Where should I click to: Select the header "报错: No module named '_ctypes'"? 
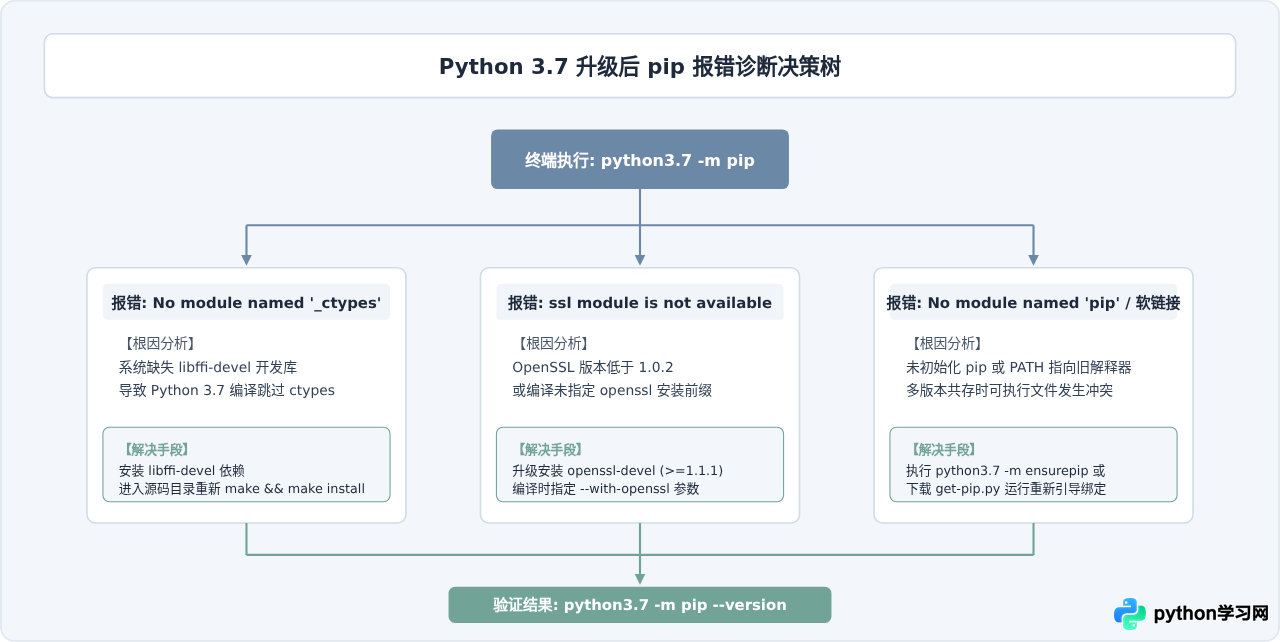(x=246, y=303)
